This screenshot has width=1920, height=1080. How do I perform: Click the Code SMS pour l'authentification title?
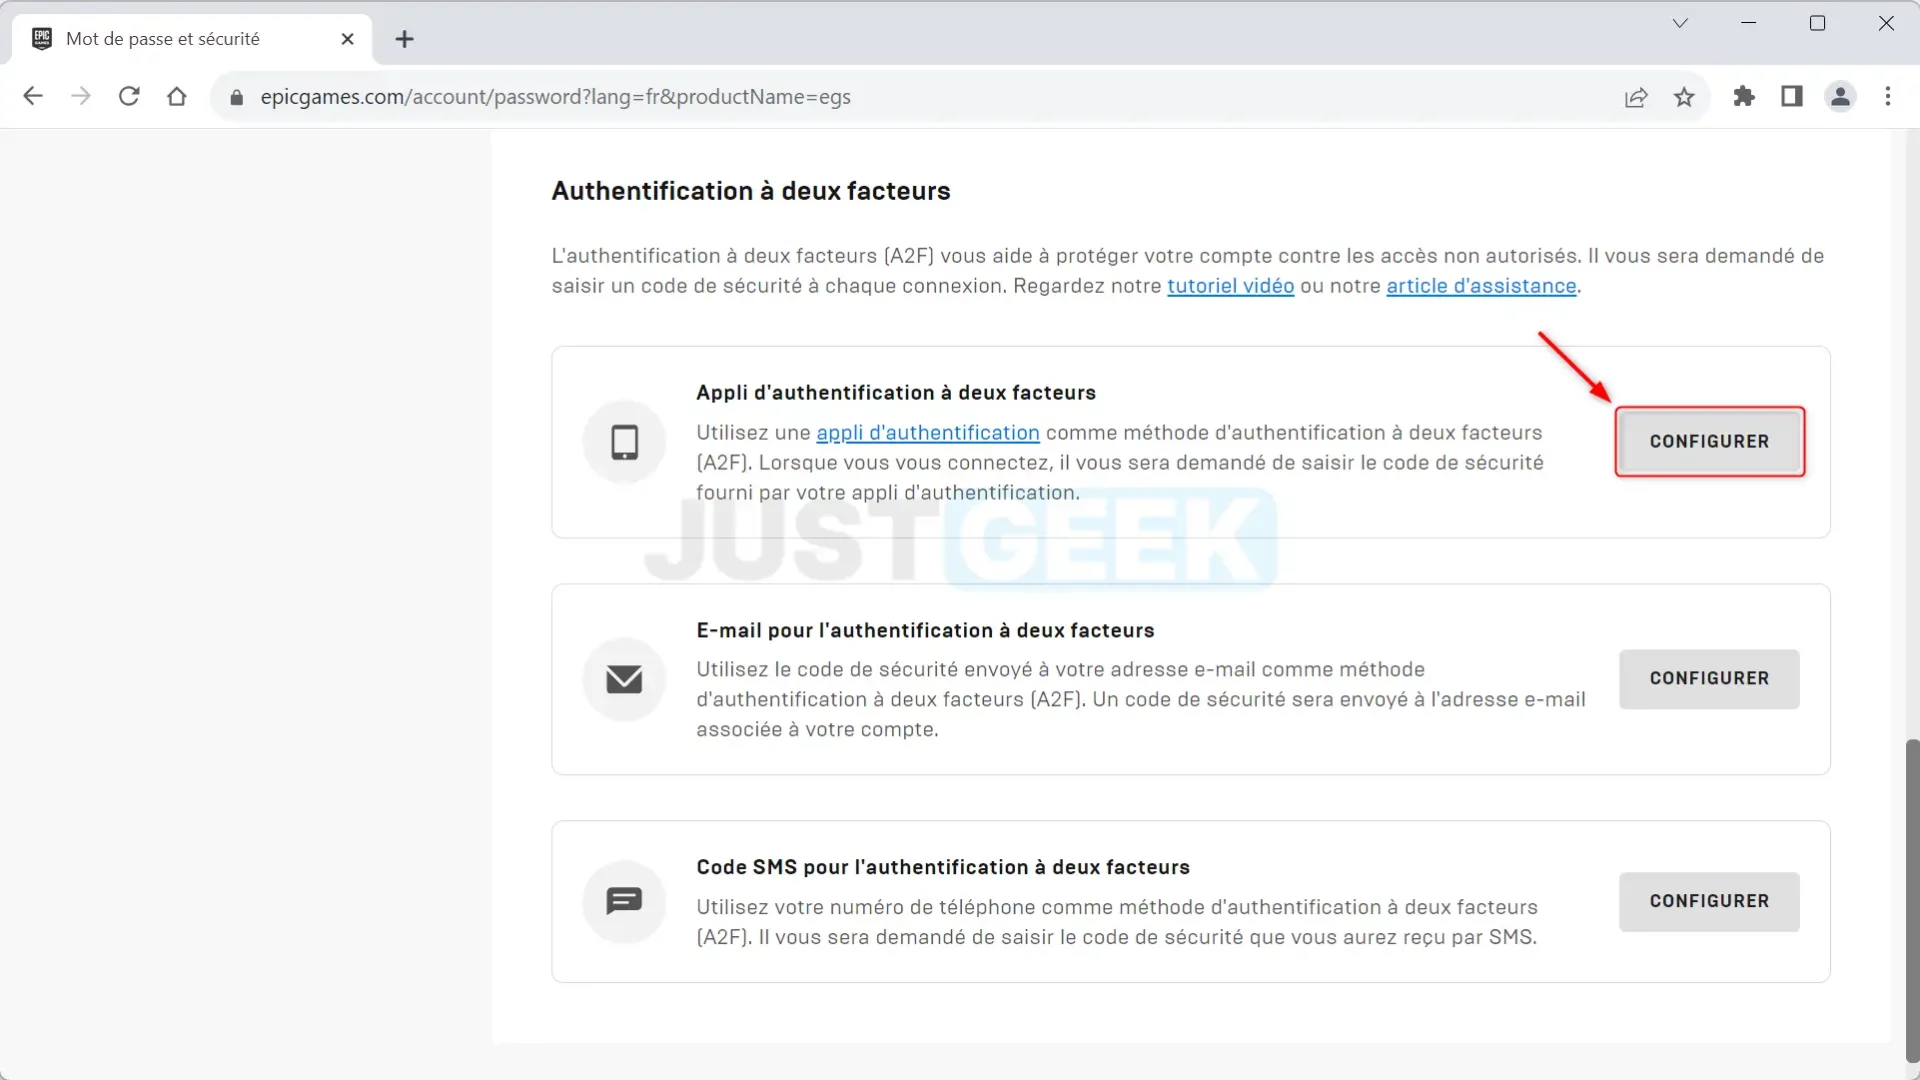pyautogui.click(x=943, y=867)
